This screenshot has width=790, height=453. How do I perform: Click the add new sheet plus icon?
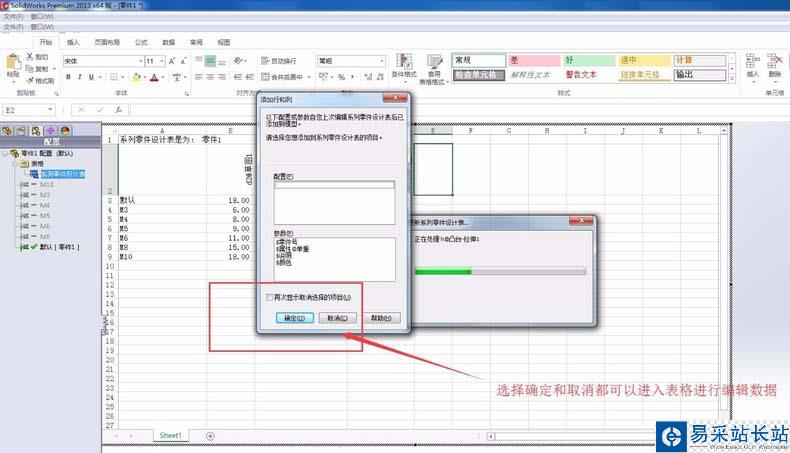pos(211,436)
